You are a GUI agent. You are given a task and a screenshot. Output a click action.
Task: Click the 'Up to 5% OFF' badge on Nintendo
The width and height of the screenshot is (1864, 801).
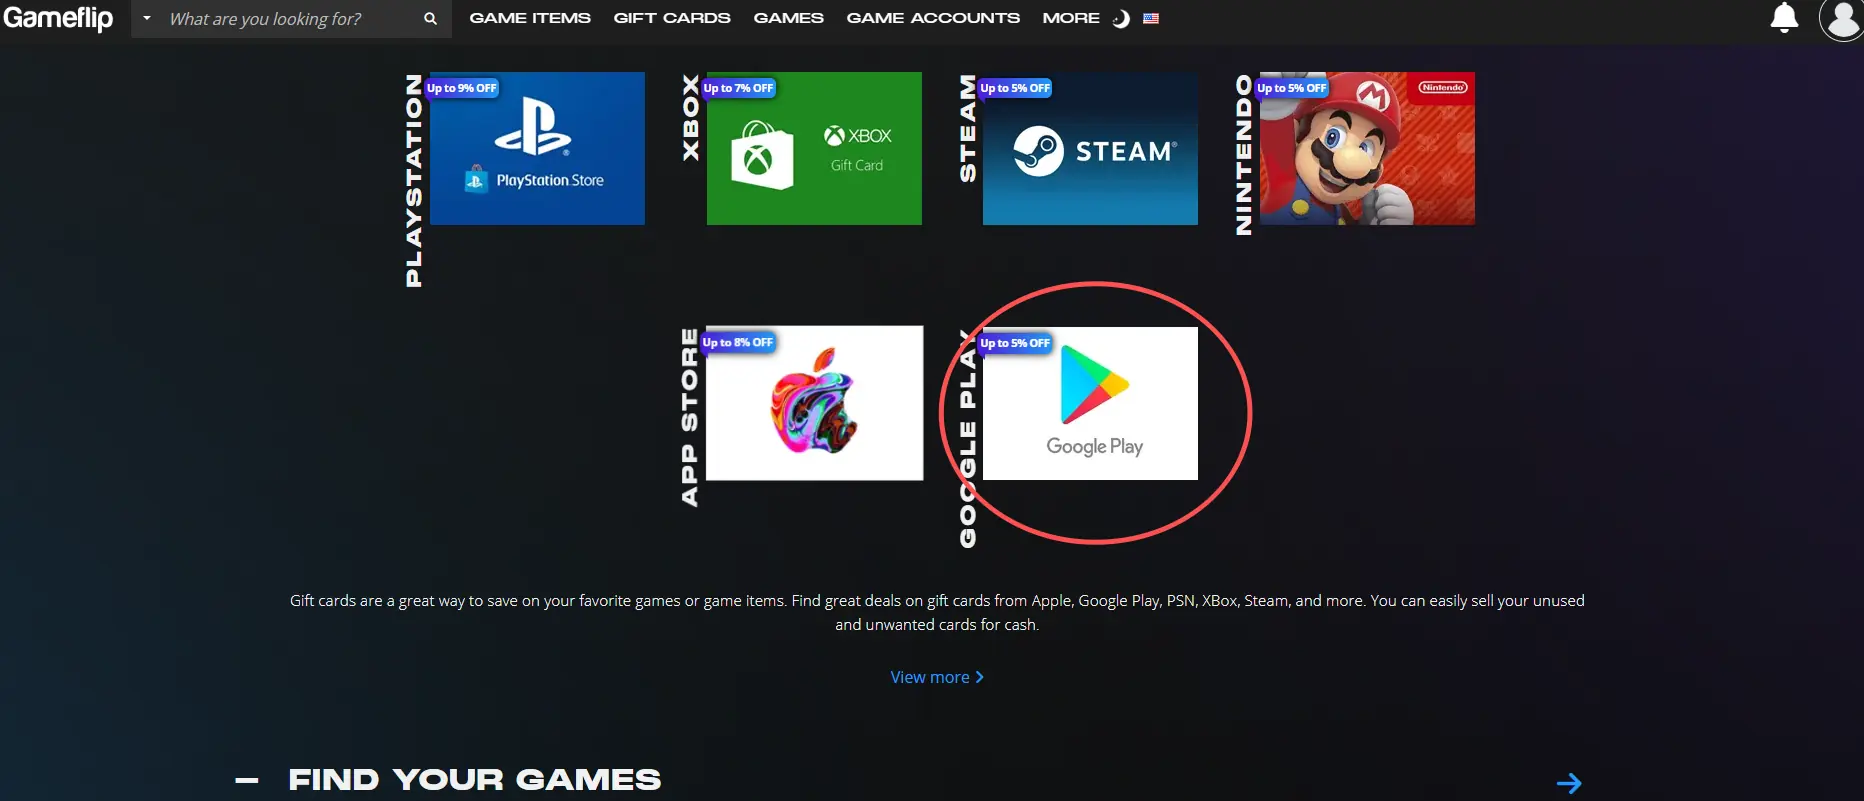[1292, 88]
